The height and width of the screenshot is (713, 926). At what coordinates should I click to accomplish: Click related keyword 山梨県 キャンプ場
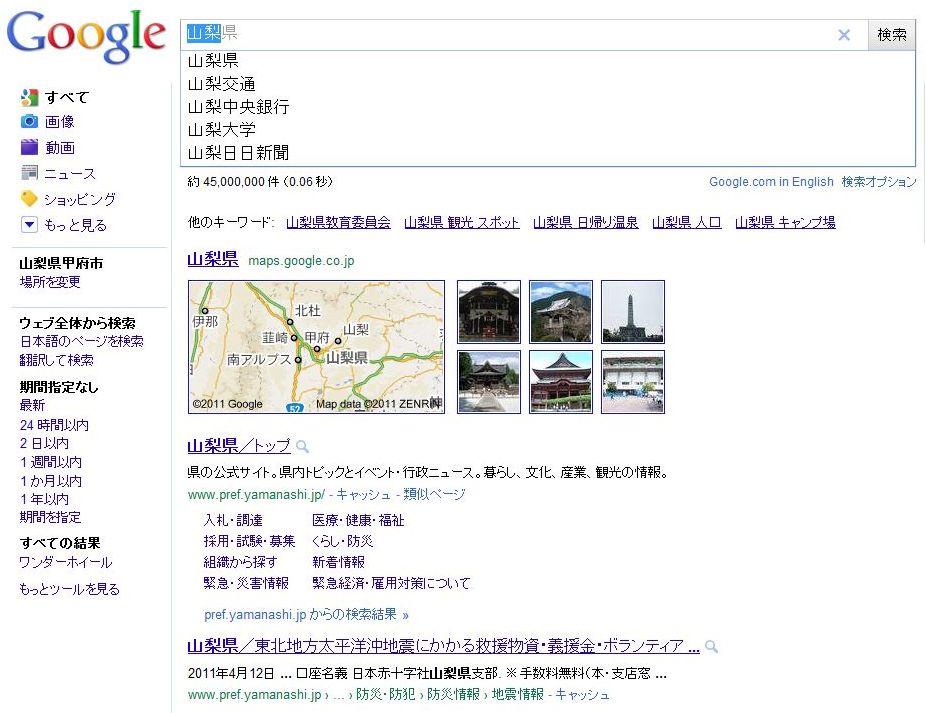(785, 223)
